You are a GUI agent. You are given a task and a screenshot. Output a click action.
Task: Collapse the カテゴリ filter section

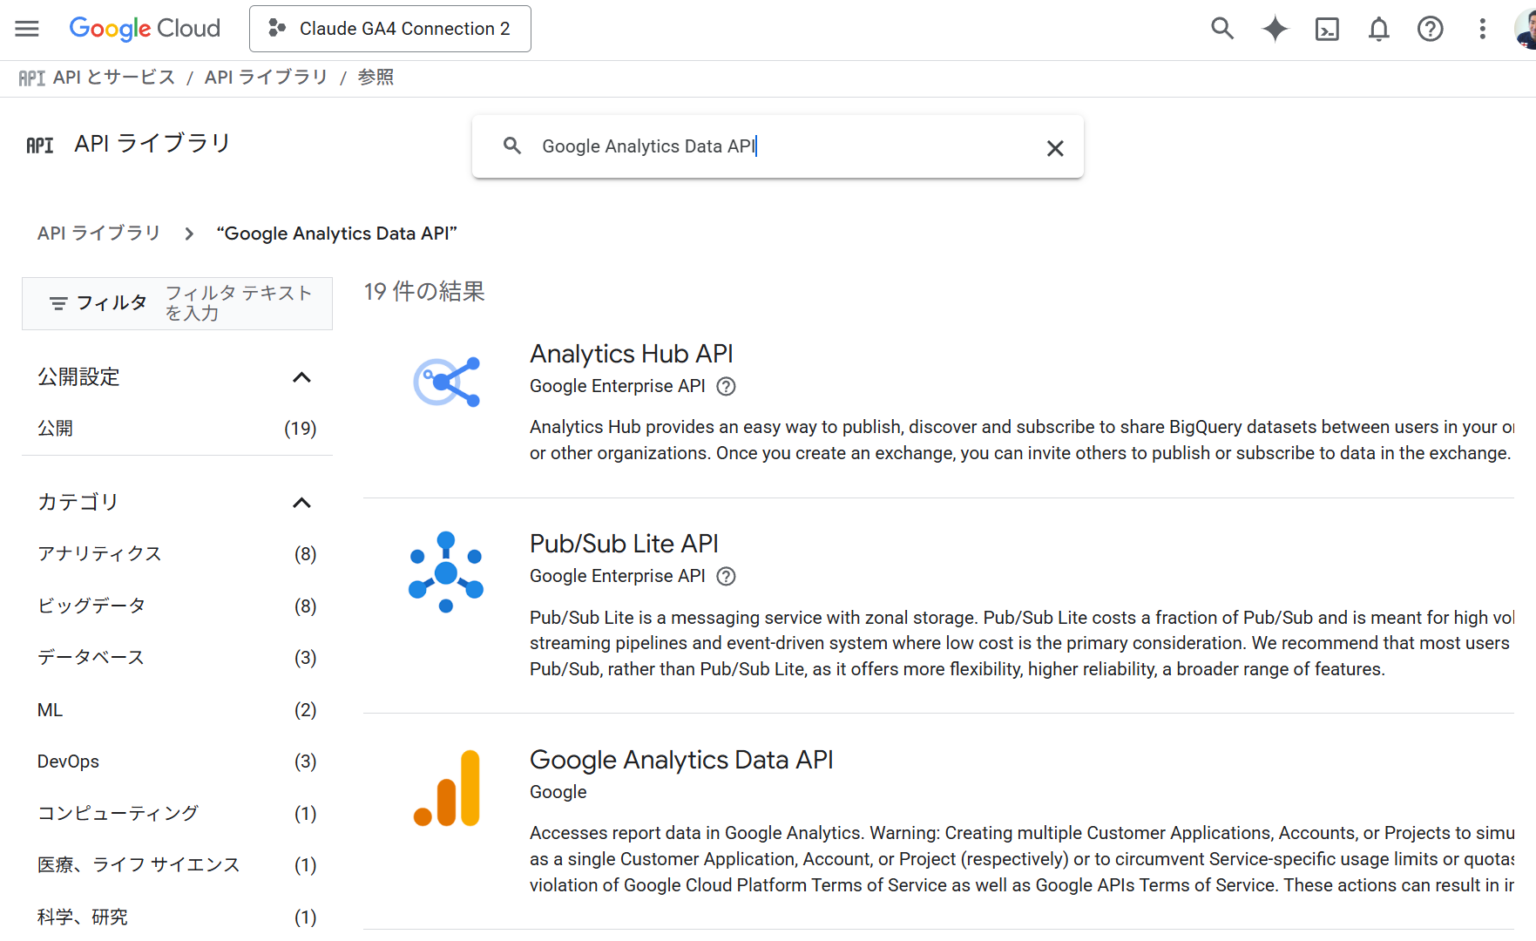(x=302, y=502)
